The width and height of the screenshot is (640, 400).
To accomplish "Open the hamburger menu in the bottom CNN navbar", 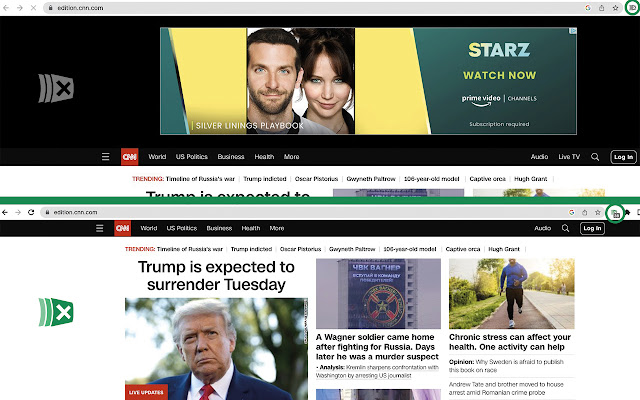I will pos(100,228).
